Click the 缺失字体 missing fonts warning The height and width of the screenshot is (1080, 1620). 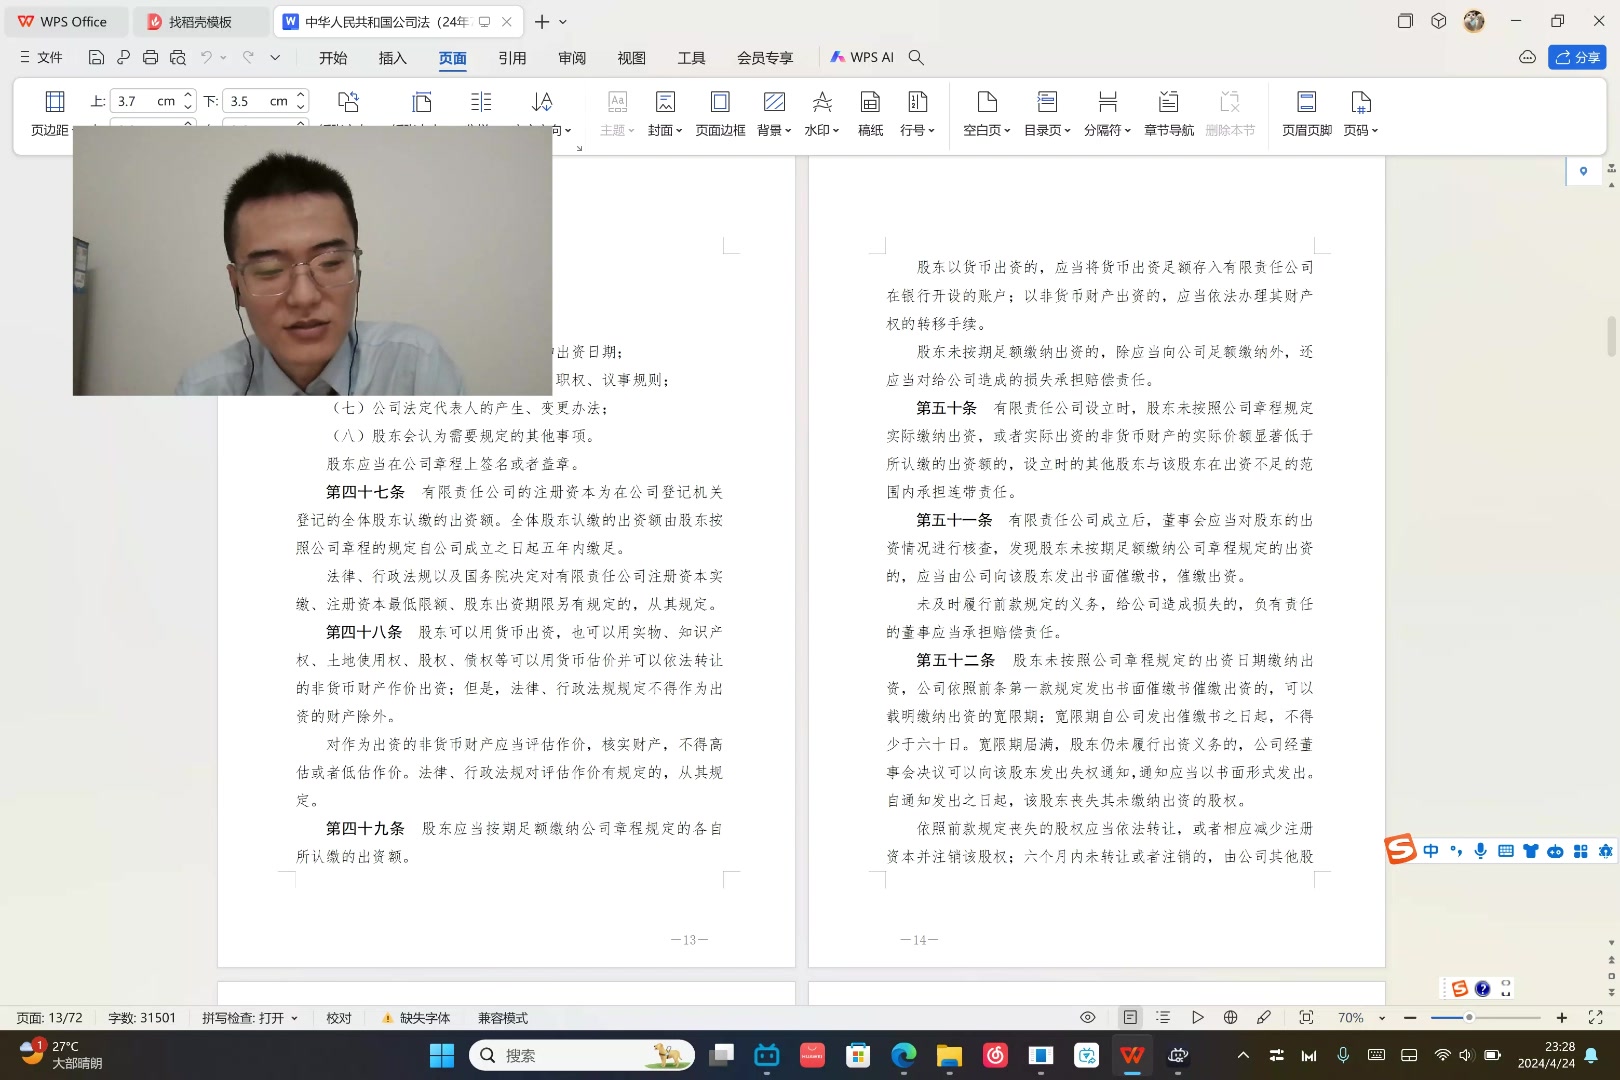(x=416, y=1017)
